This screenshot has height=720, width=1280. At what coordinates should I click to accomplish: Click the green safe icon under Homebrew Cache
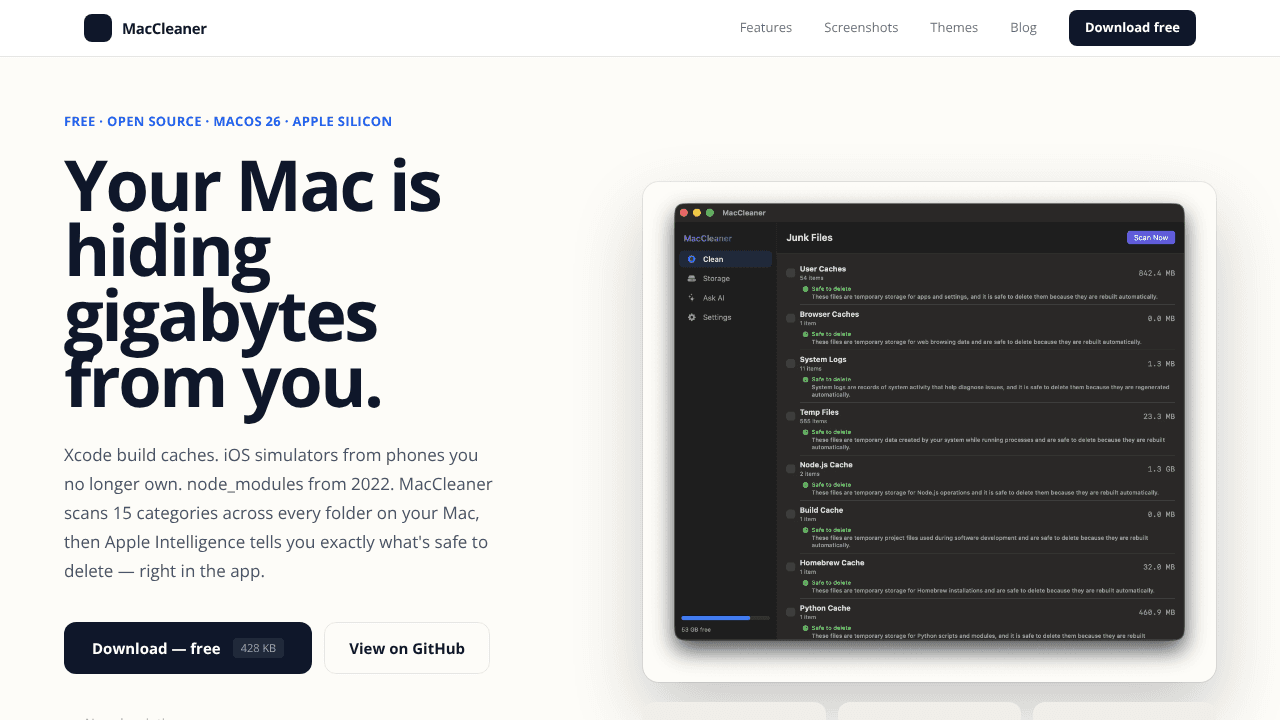805,583
